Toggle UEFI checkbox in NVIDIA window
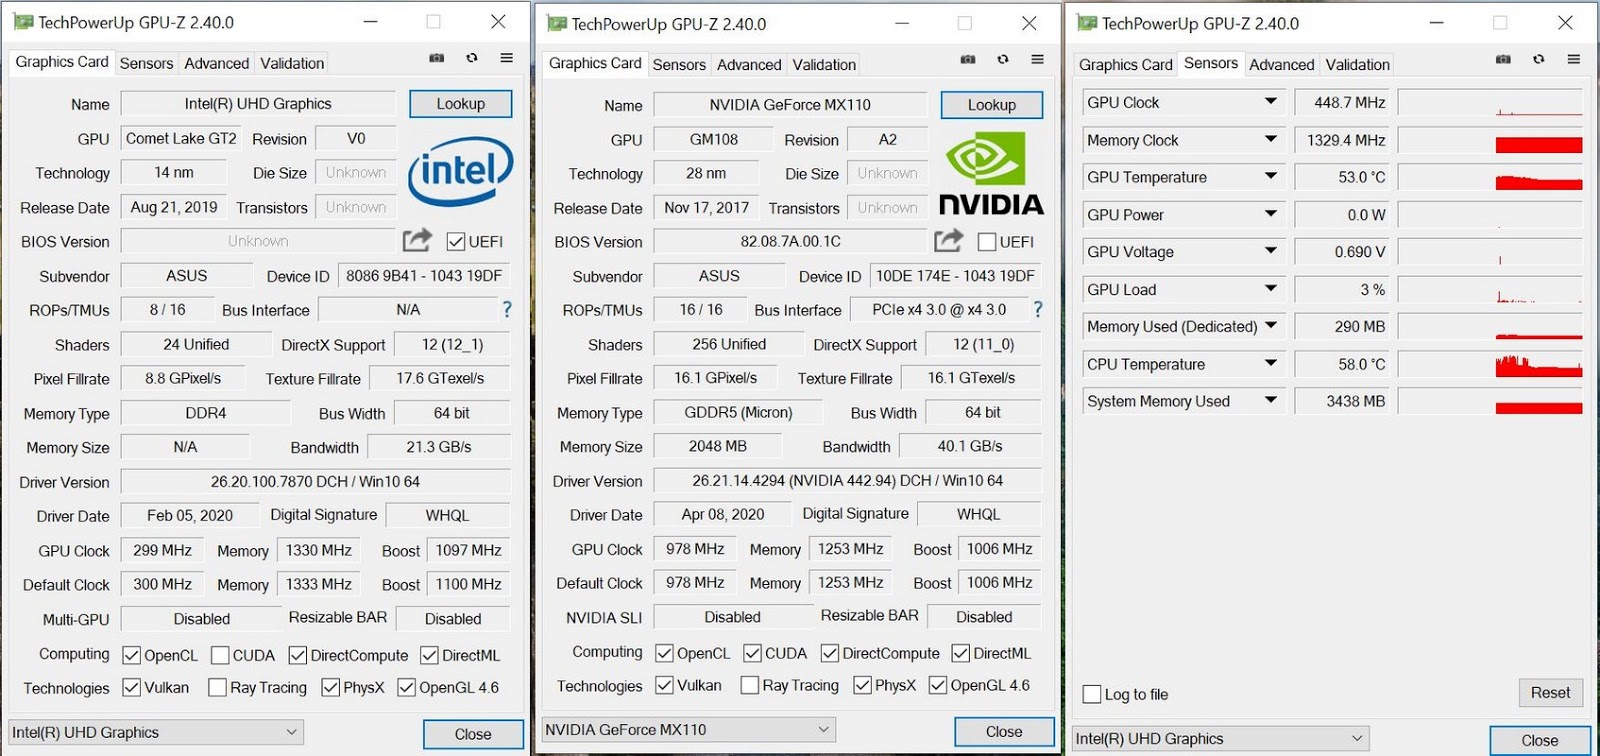Image resolution: width=1600 pixels, height=756 pixels. 987,241
